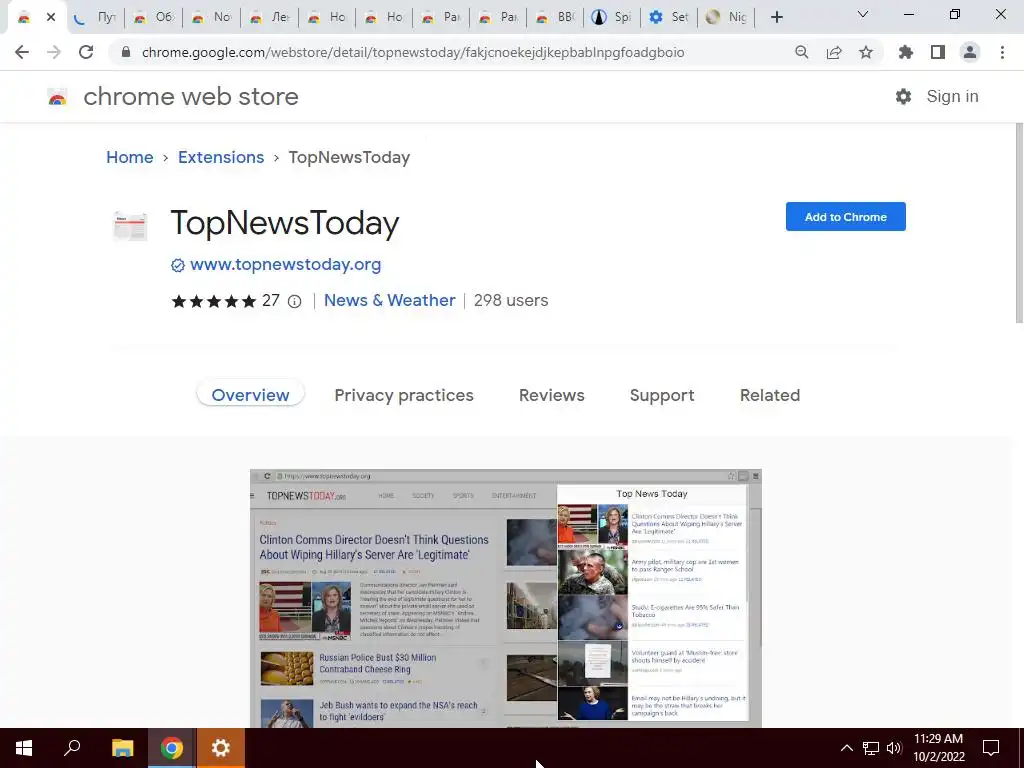This screenshot has height=768, width=1024.
Task: Click the Sign in link
Action: coord(952,97)
